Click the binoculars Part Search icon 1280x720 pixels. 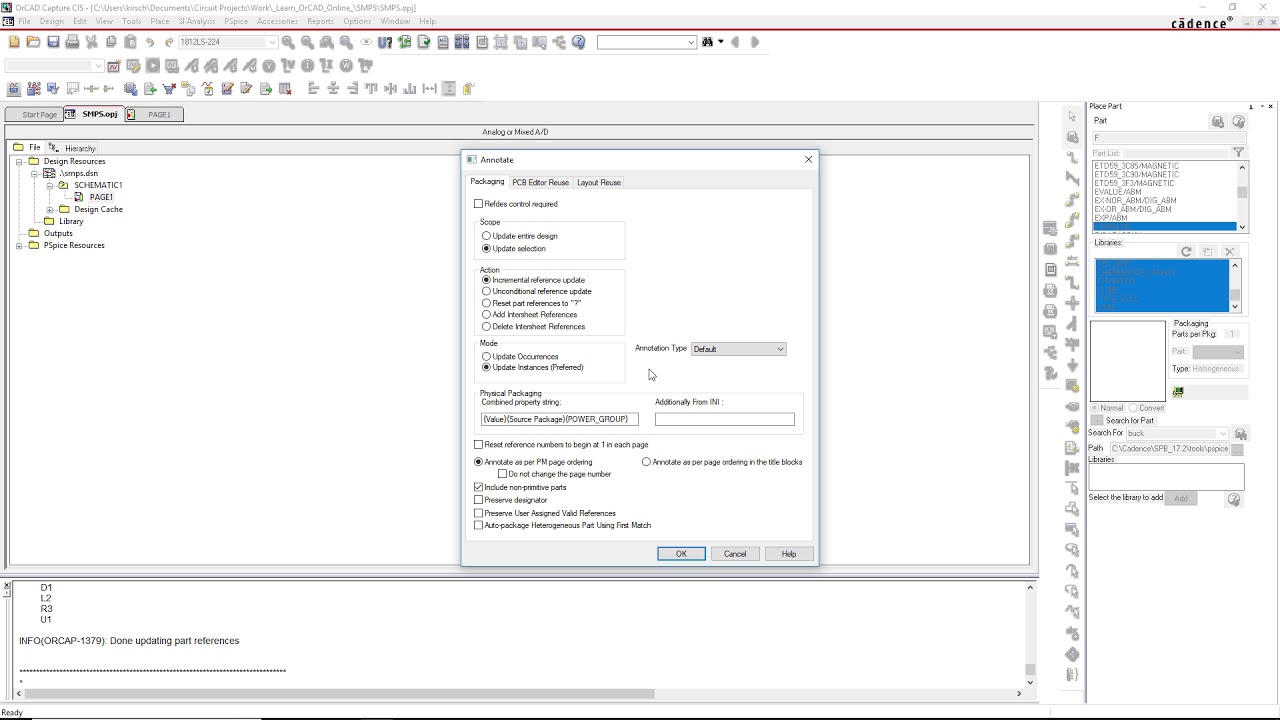click(1241, 434)
